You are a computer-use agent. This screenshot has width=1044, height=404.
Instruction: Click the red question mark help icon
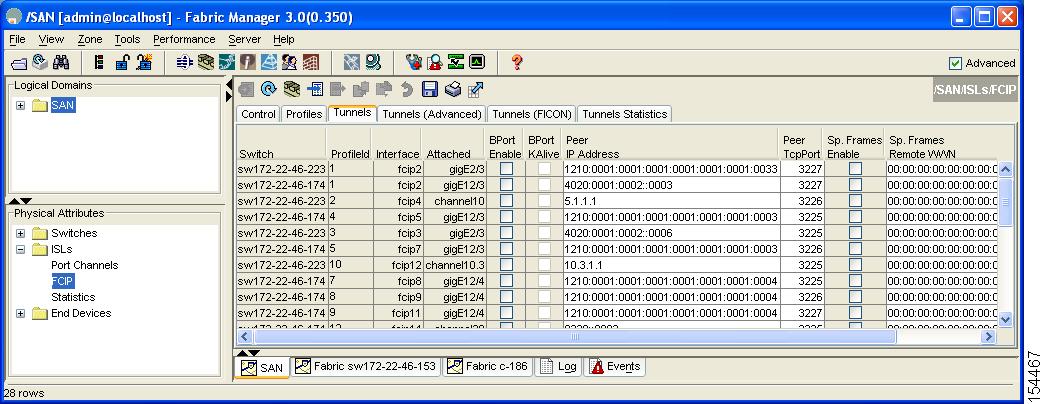[517, 63]
